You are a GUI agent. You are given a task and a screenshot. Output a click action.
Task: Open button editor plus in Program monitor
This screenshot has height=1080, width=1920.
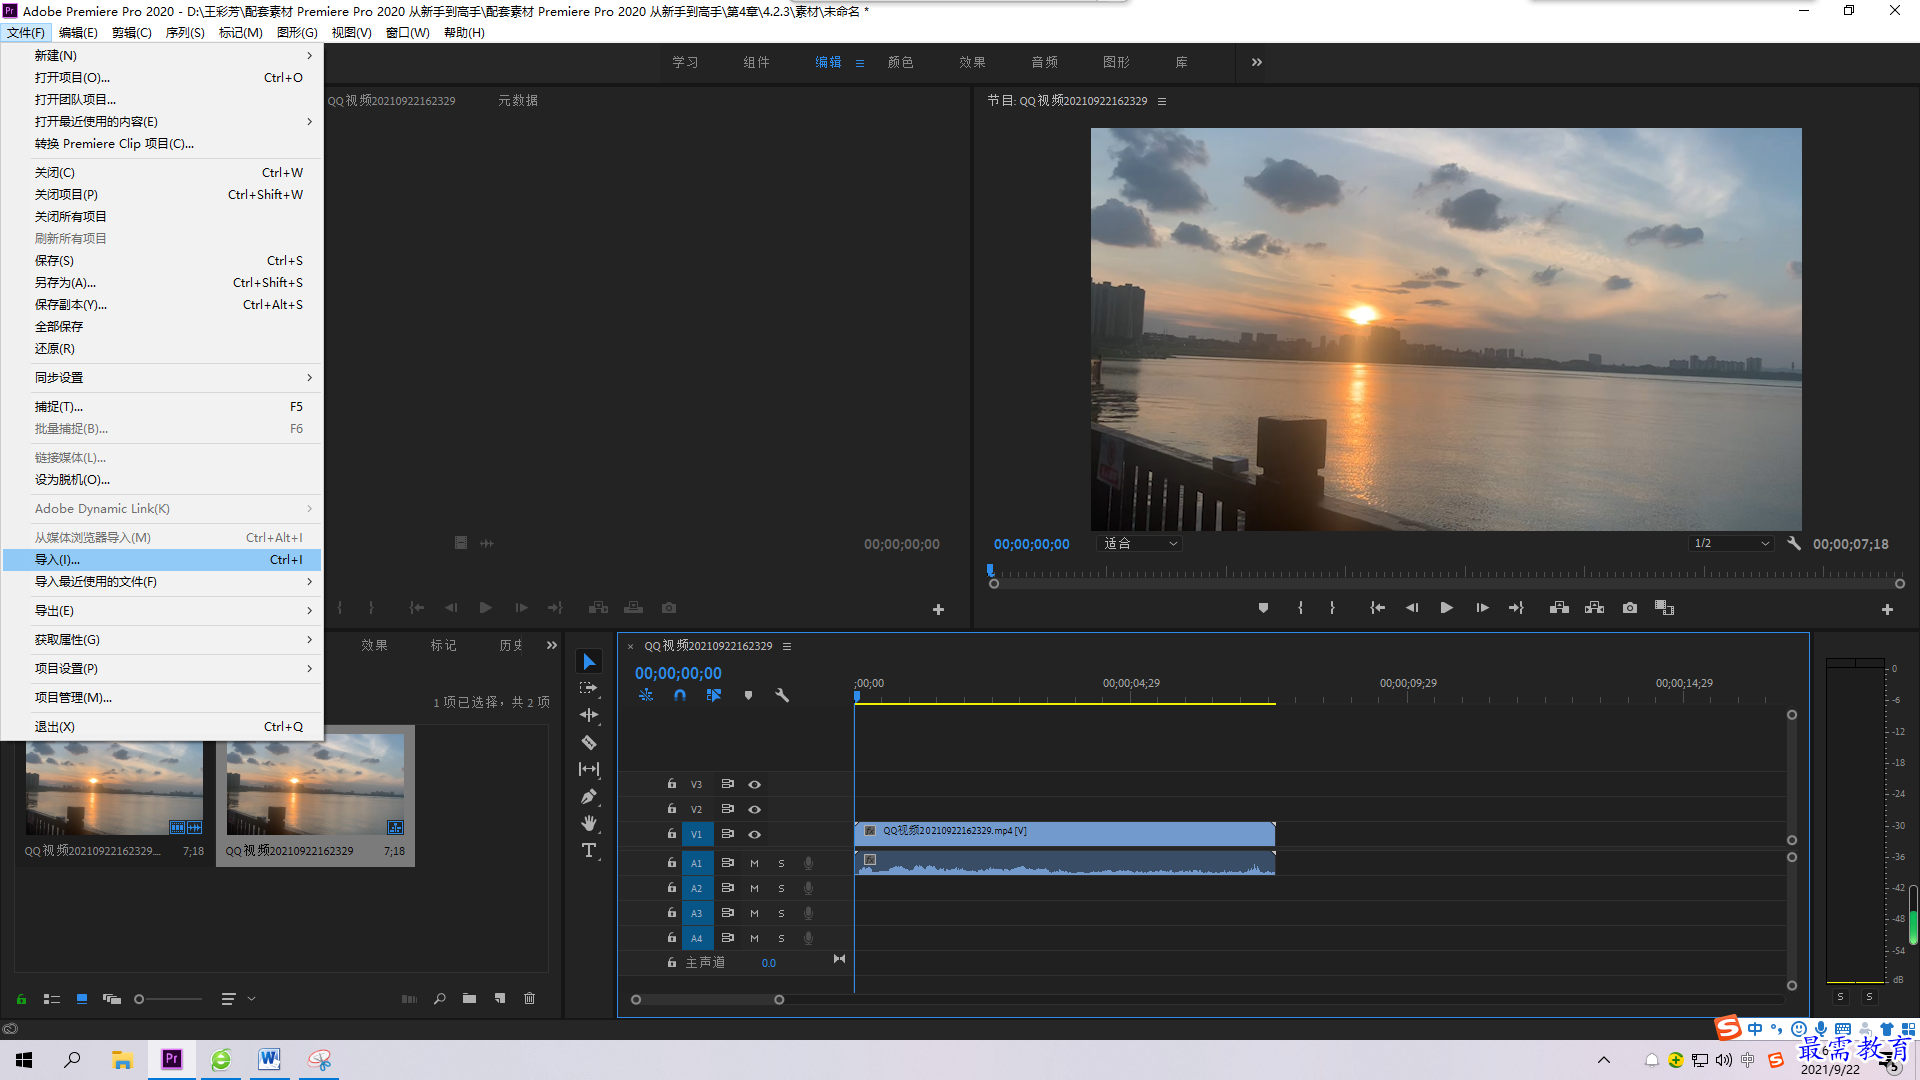(1887, 609)
